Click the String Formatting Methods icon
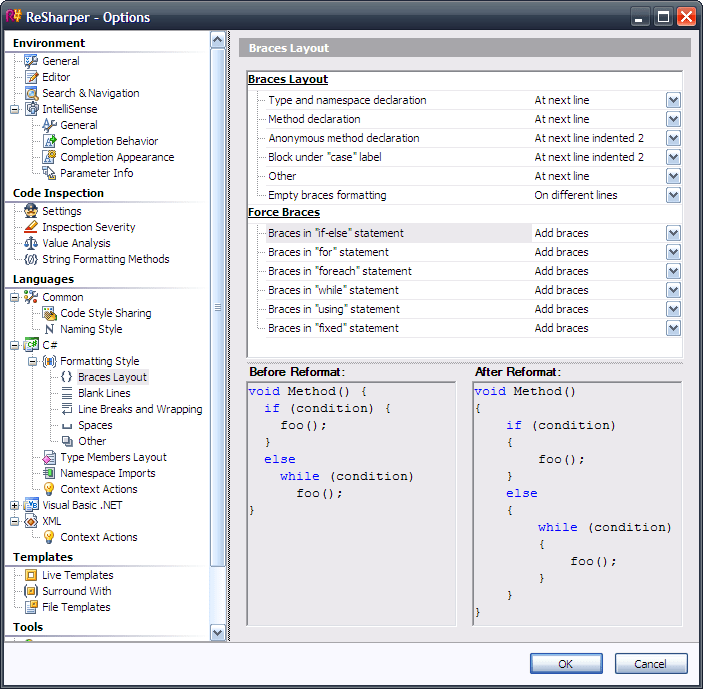Viewport: 703px width, 689px height. click(31, 259)
